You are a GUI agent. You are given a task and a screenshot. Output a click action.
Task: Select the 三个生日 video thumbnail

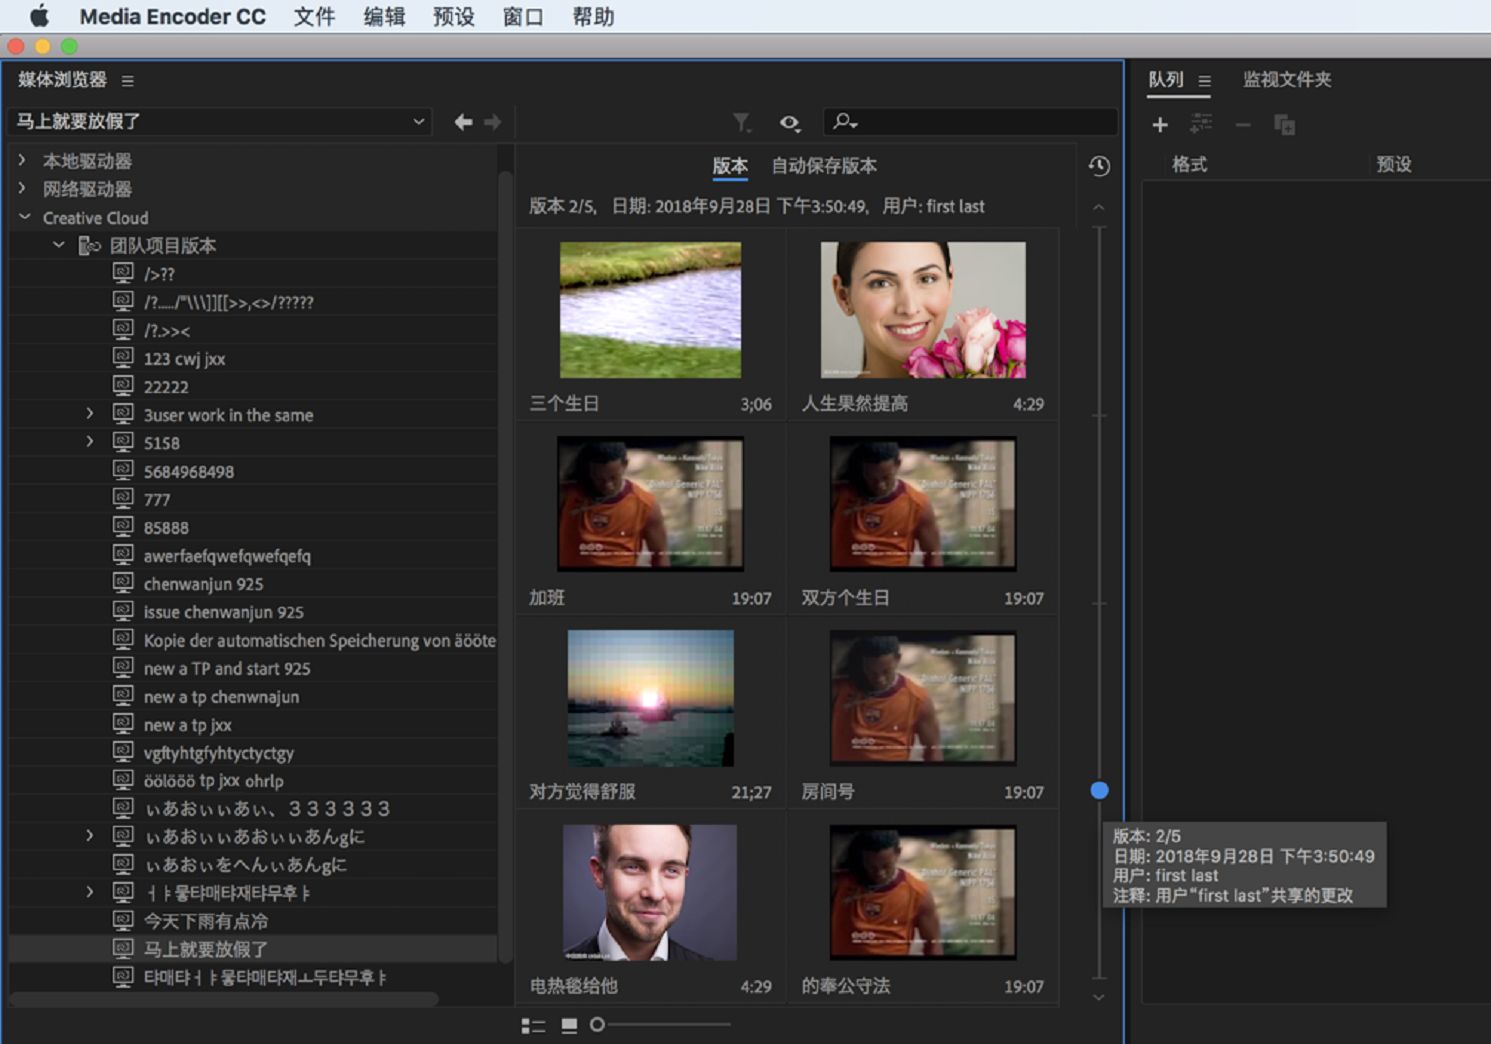pos(649,309)
